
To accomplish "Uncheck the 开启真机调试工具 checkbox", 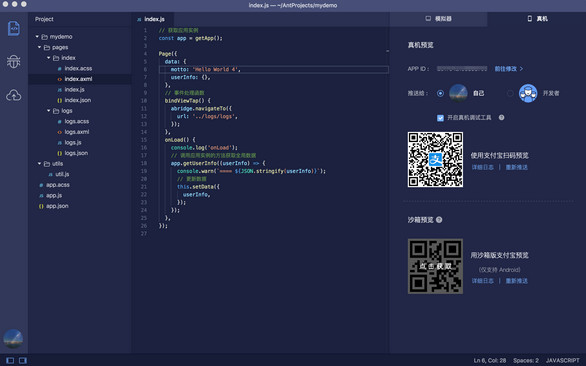I will tap(440, 118).
